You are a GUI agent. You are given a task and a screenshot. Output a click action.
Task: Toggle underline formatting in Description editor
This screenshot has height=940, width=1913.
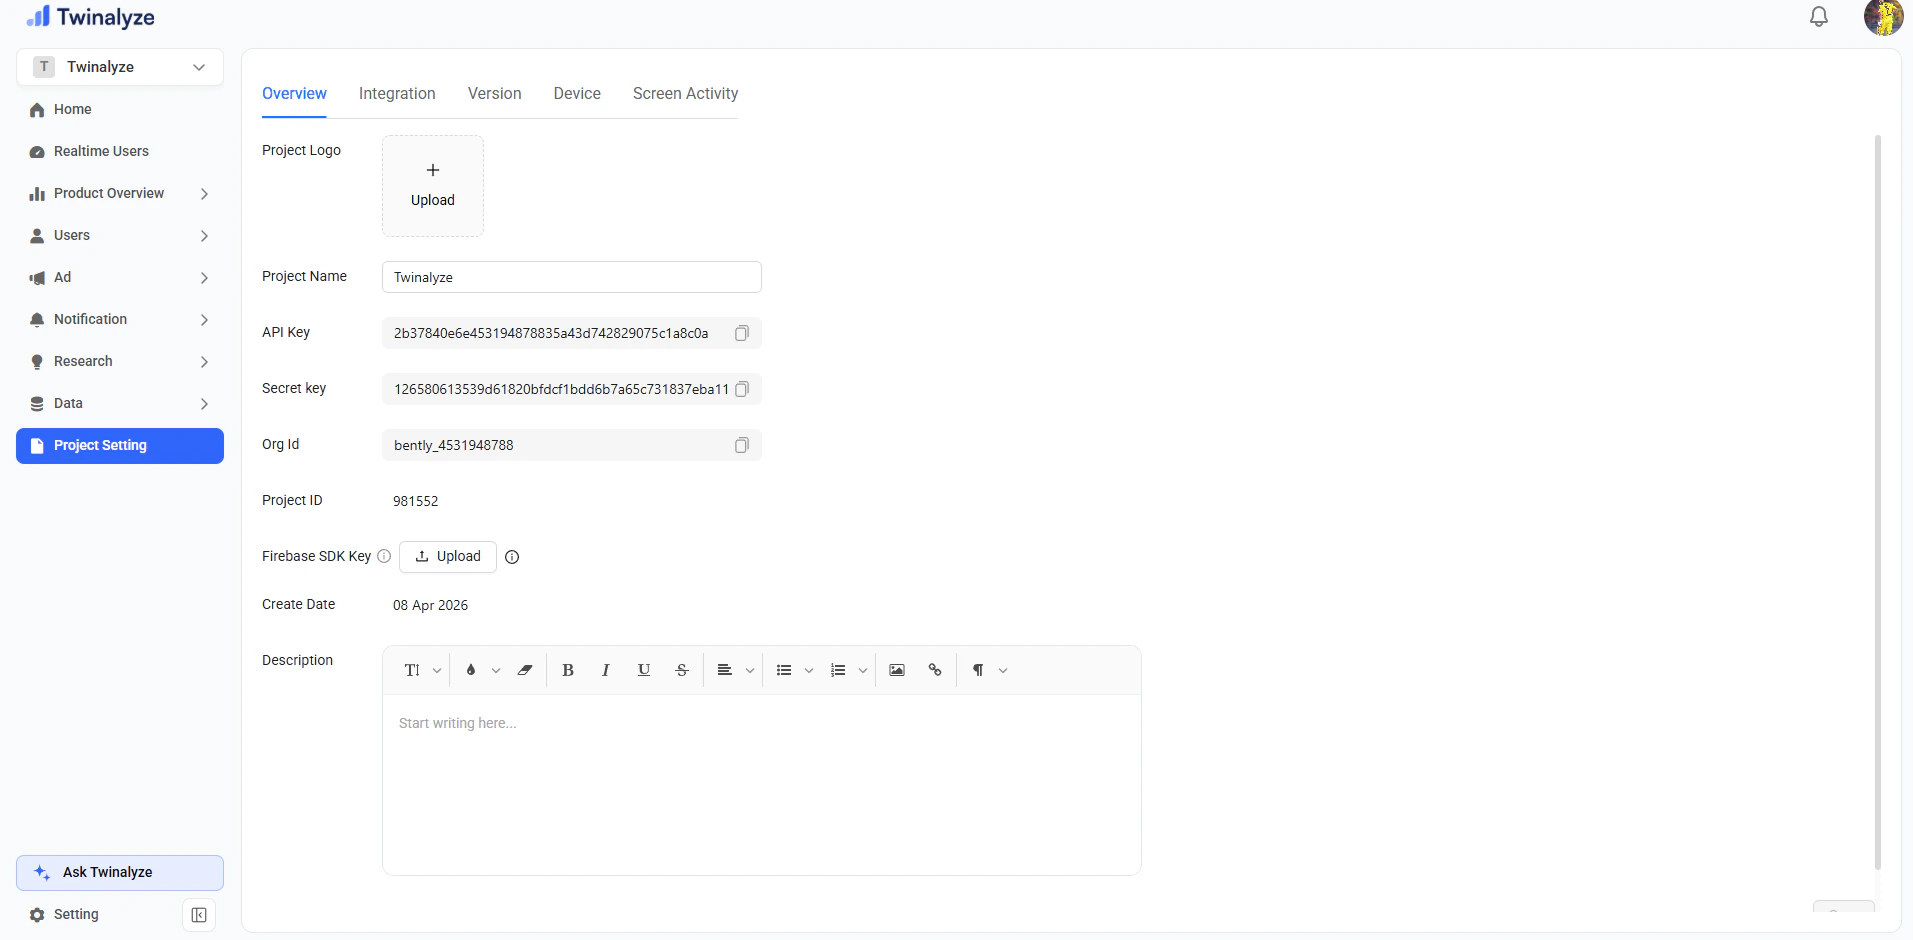(x=644, y=670)
